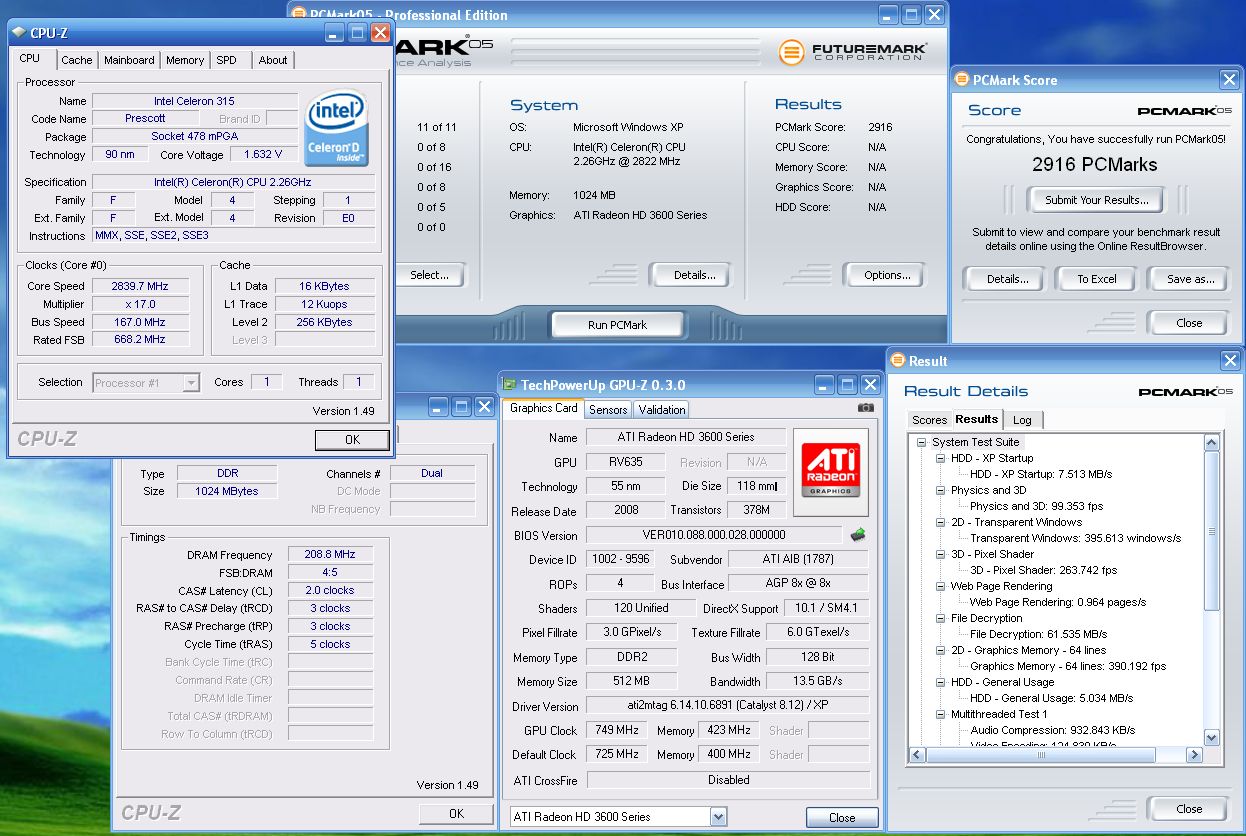This screenshot has height=836, width=1246.
Task: Open the About tab in CPU-Z
Action: coord(273,60)
